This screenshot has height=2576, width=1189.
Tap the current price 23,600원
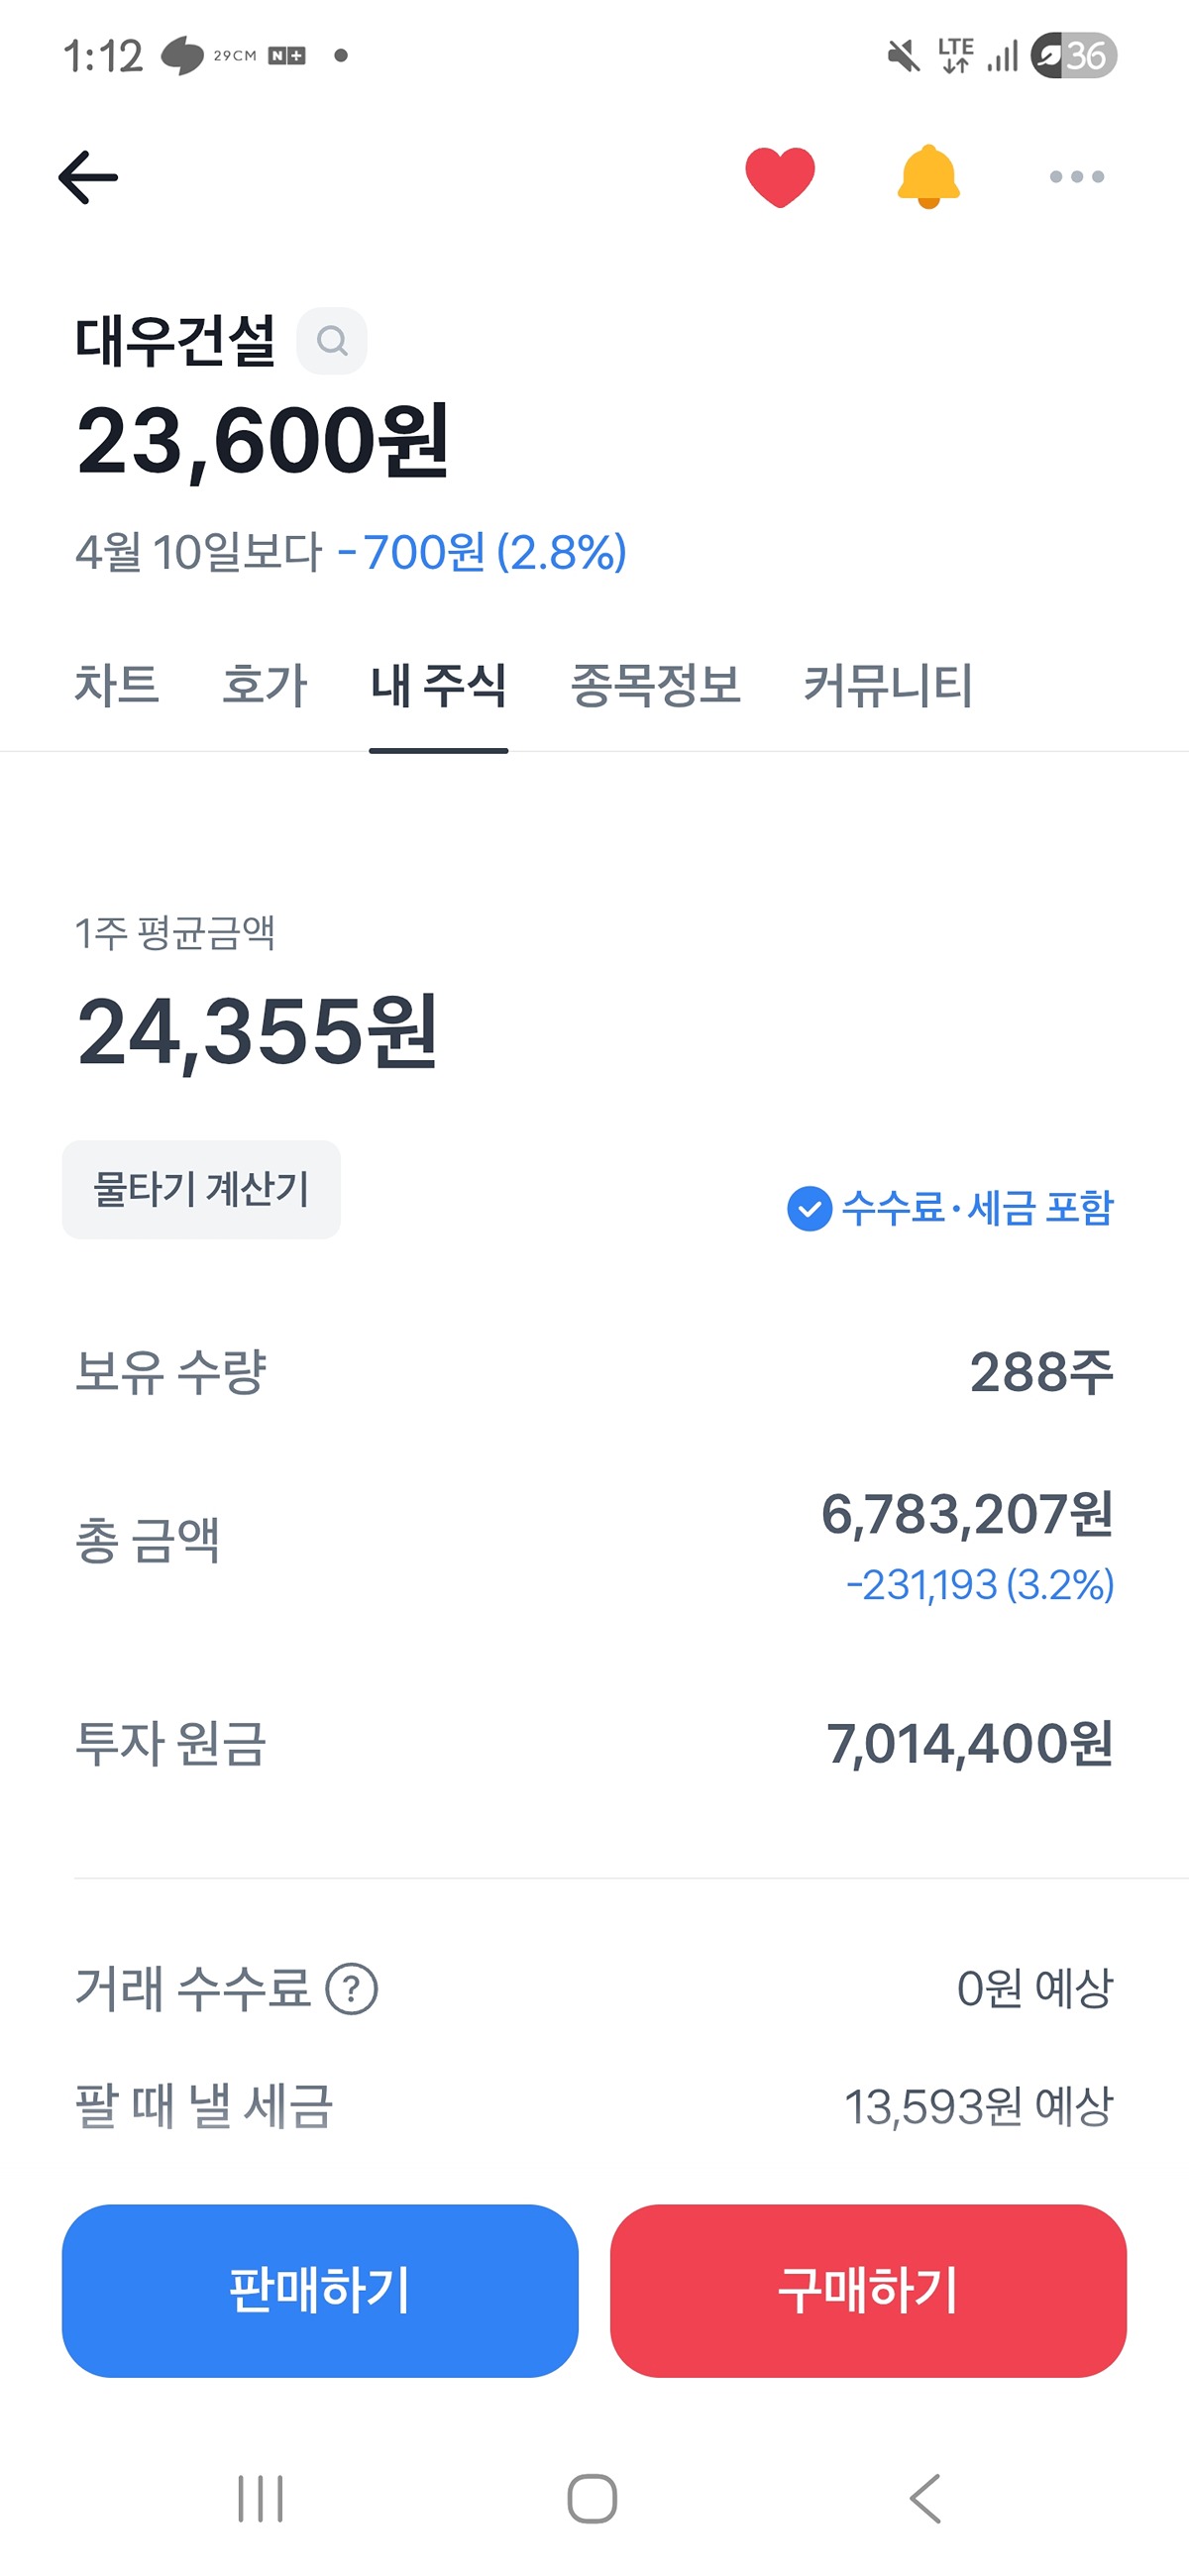click(263, 441)
